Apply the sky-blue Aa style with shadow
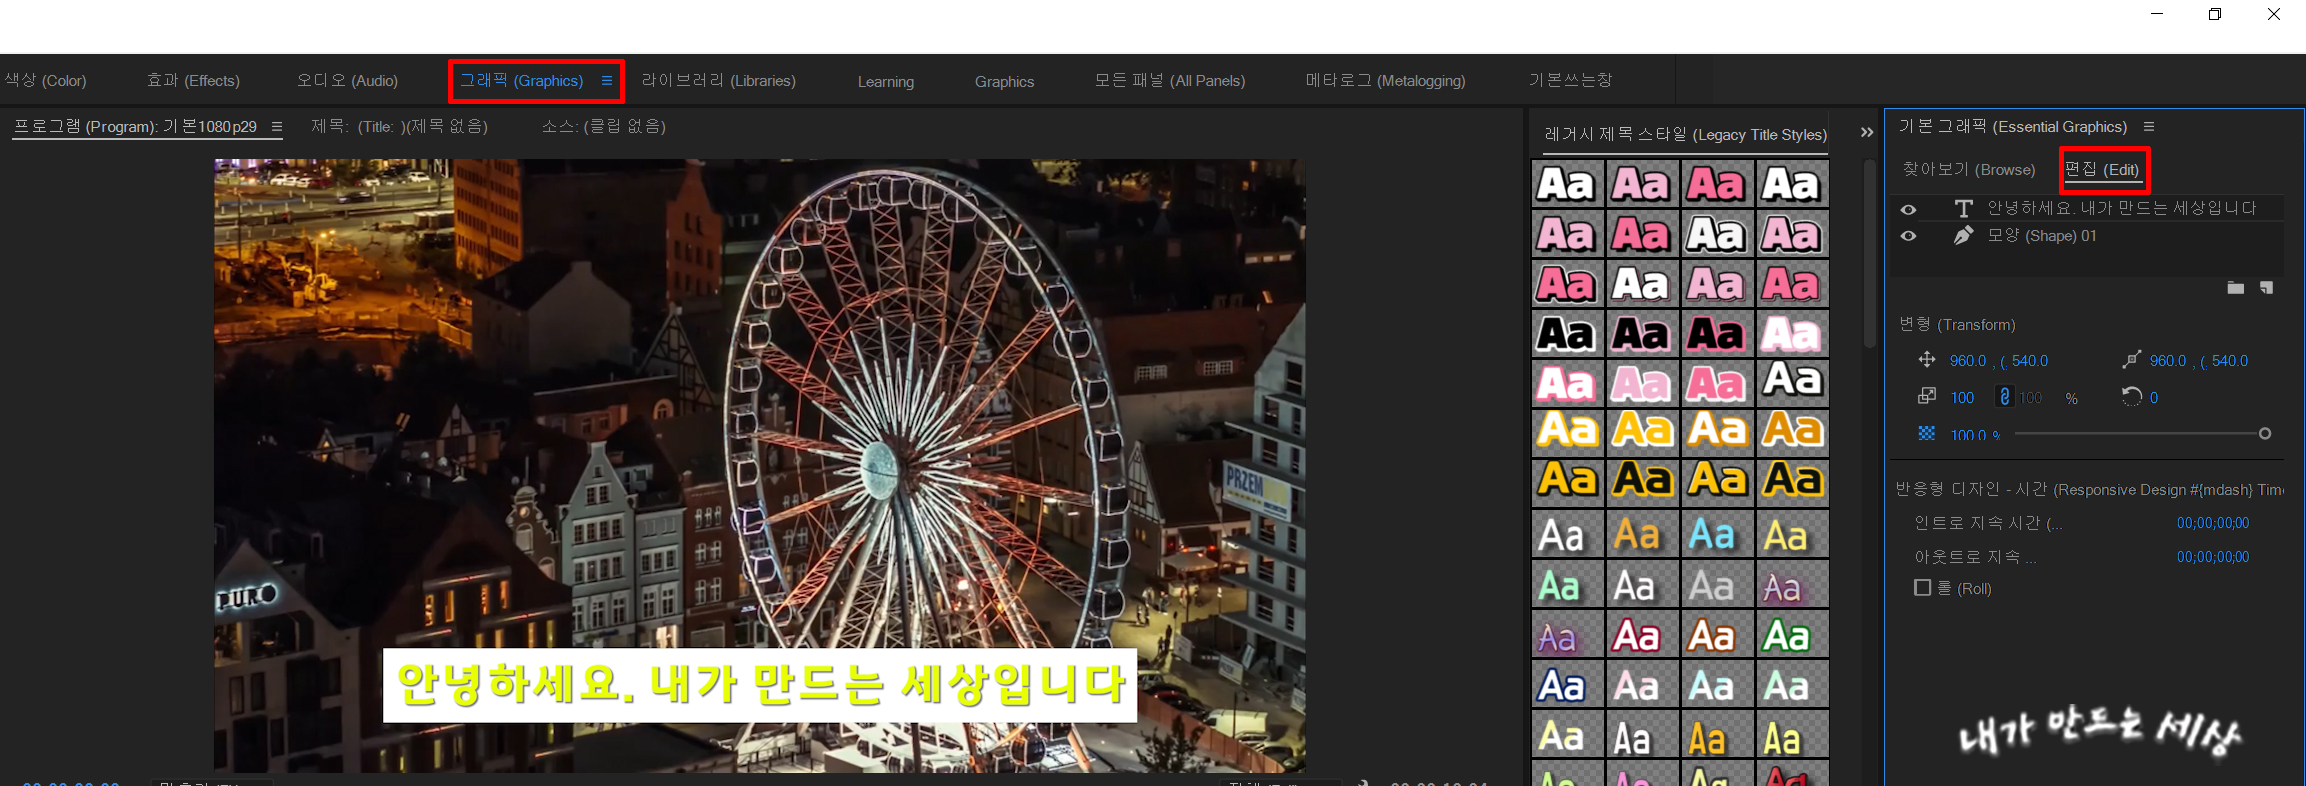 pyautogui.click(x=1716, y=535)
